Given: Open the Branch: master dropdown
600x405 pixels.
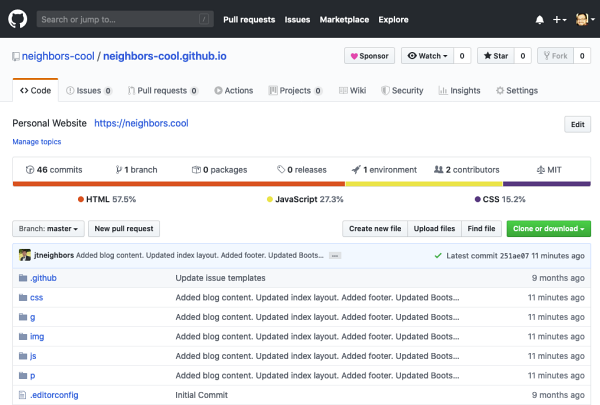Looking at the screenshot, I should coord(48,229).
